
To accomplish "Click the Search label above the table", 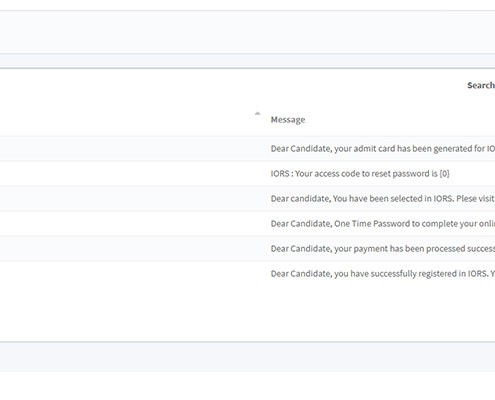I will (481, 85).
